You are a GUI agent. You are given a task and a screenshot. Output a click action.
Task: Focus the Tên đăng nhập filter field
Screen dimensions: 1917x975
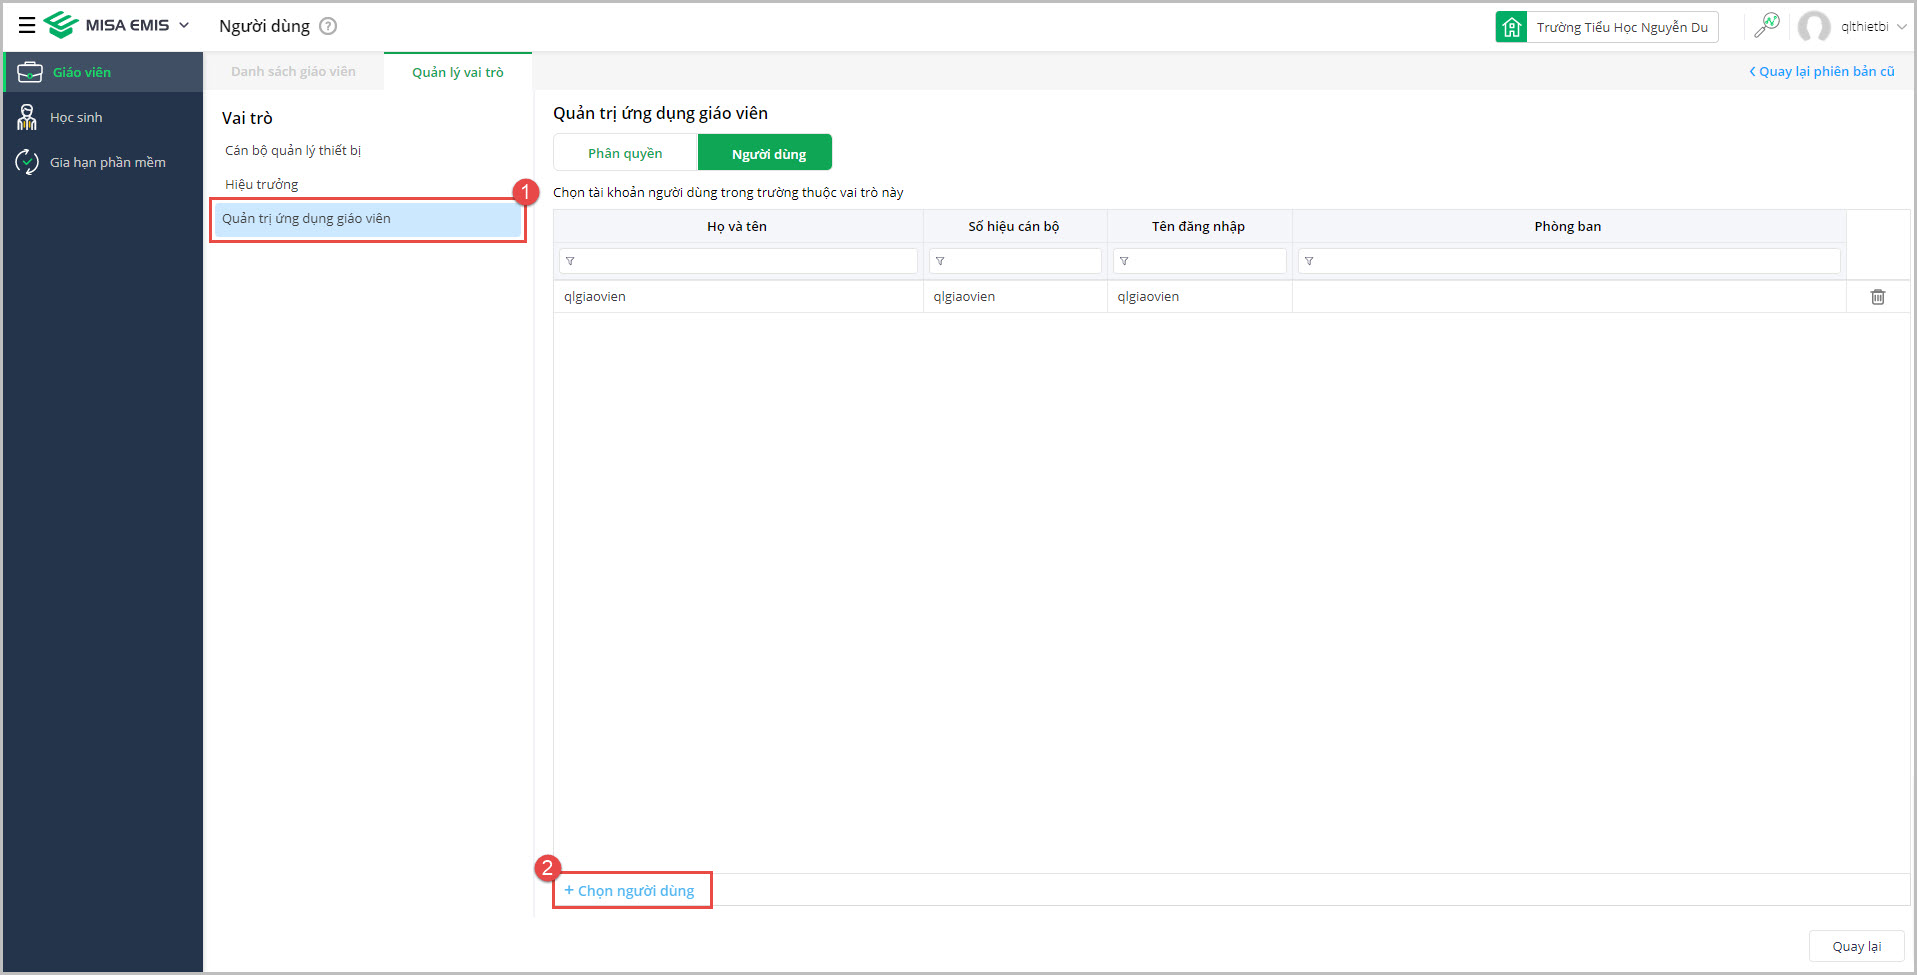1200,261
